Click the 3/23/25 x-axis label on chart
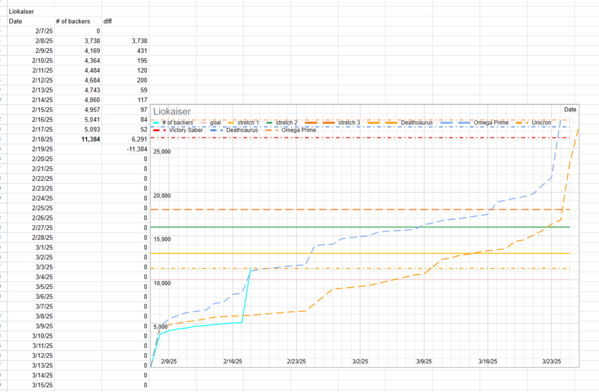The image size is (599, 392). tap(552, 361)
